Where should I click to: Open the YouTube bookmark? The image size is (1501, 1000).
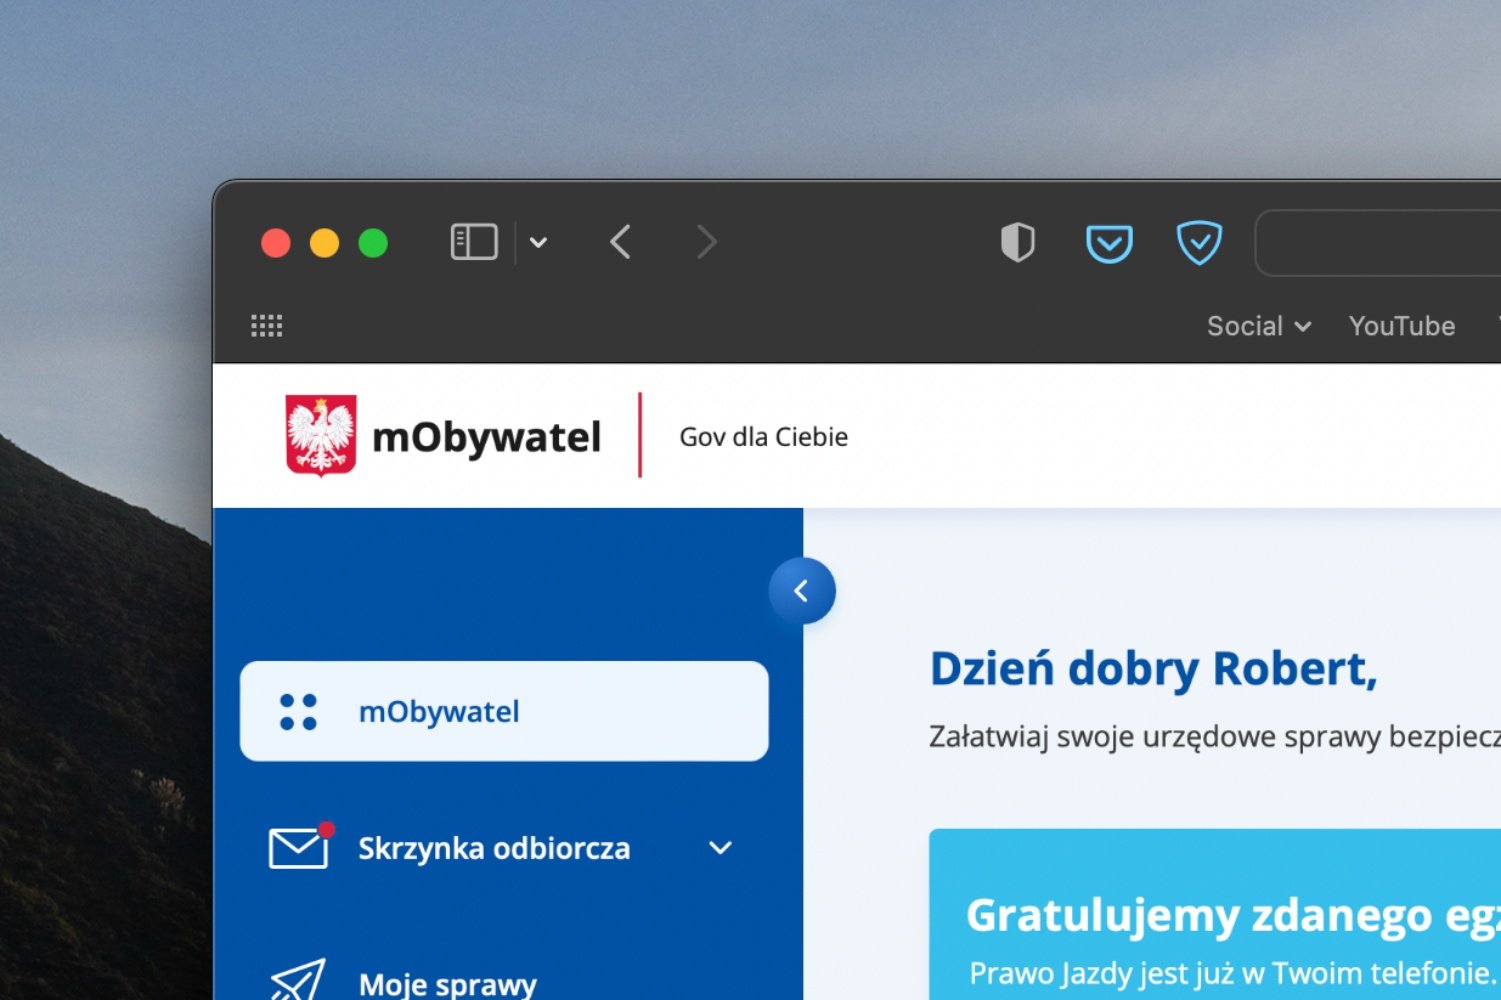click(x=1401, y=326)
